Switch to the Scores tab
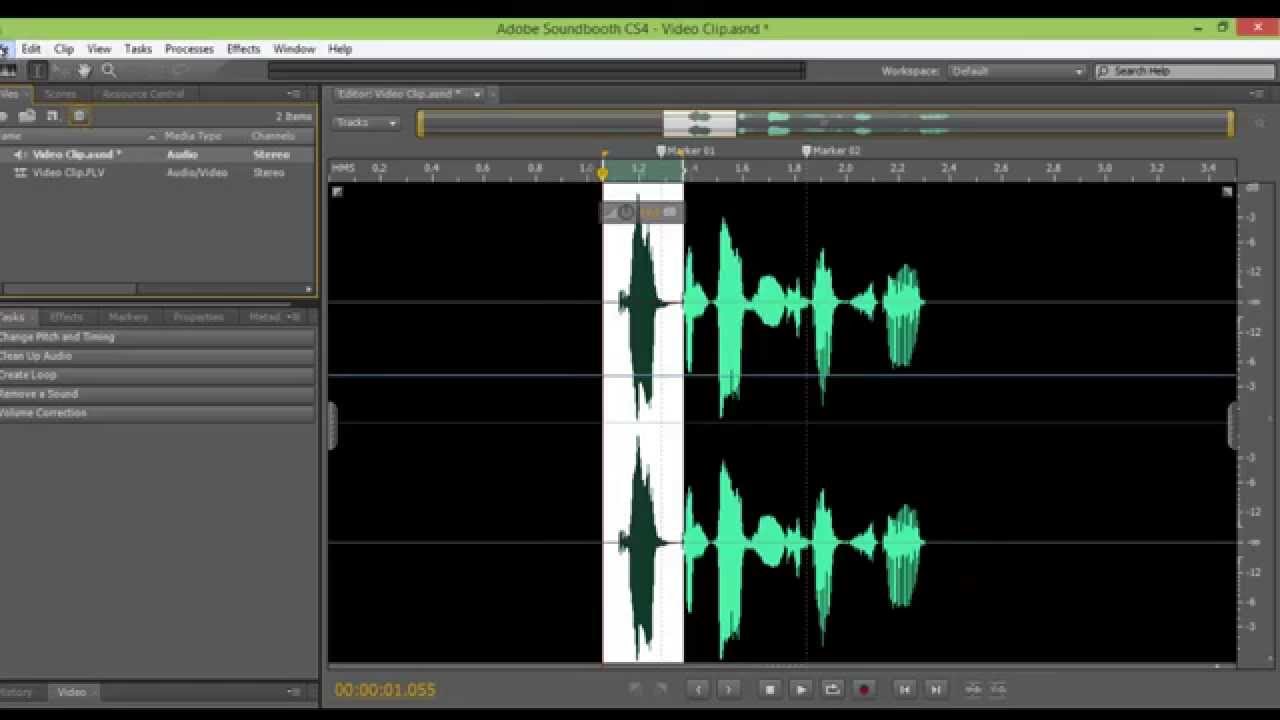Screen dimensions: 1280x720 pos(60,94)
